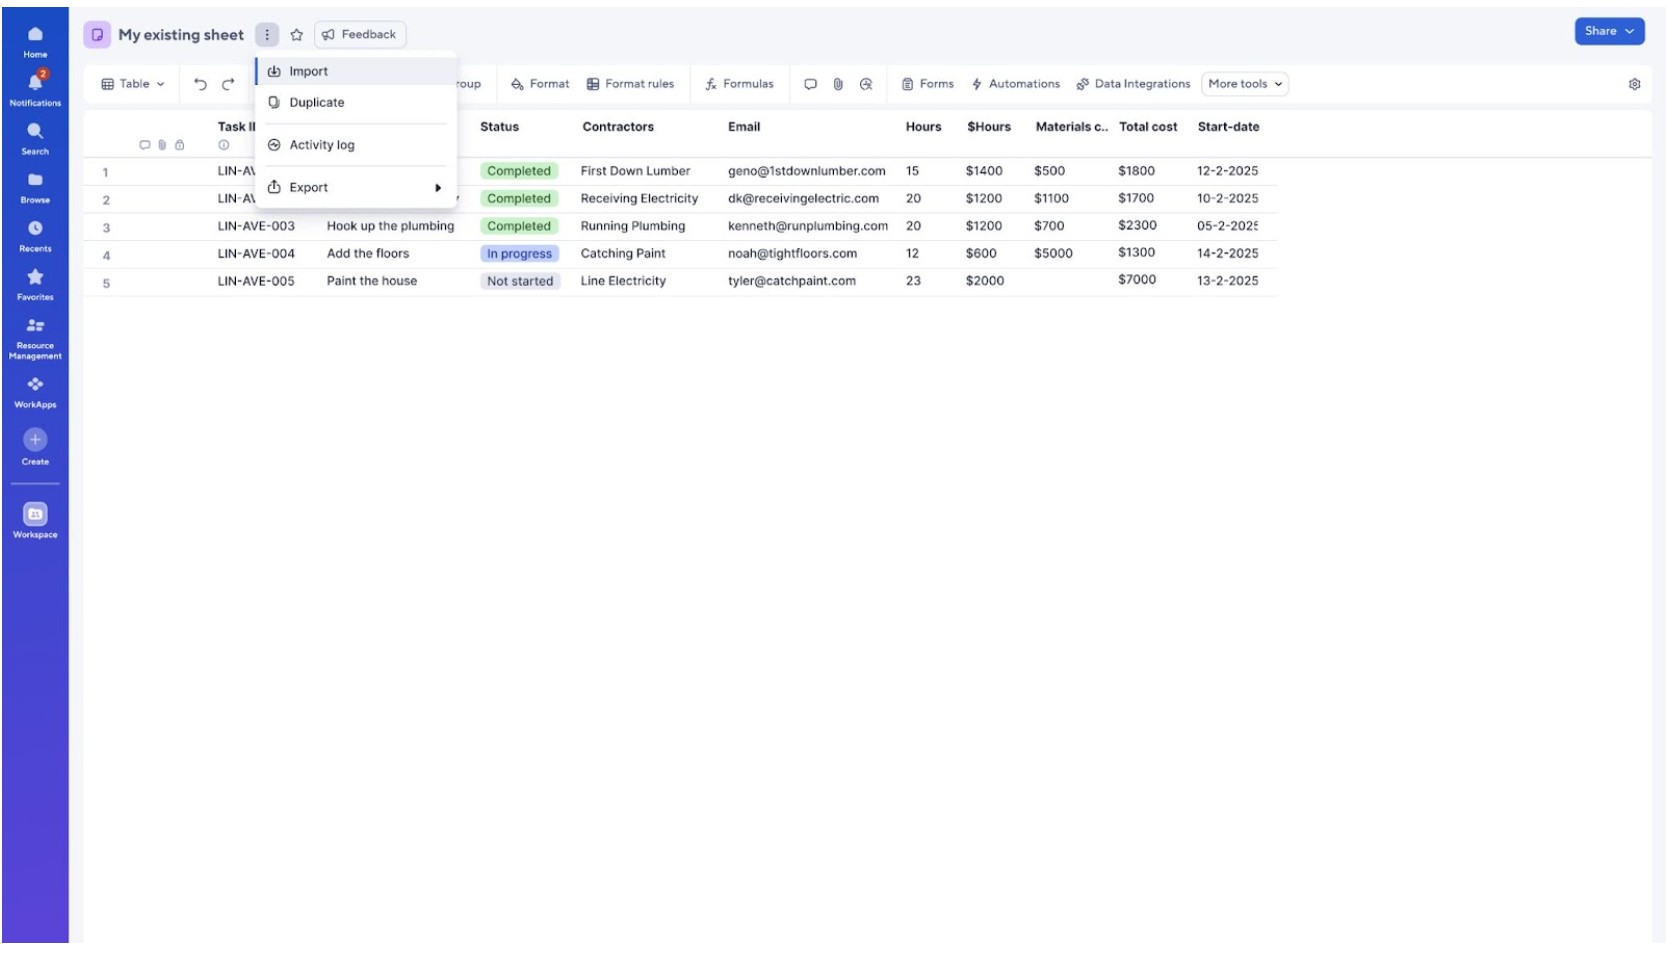This screenshot has width=1674, height=954.
Task: Select the In progress status cell
Action: pos(518,253)
